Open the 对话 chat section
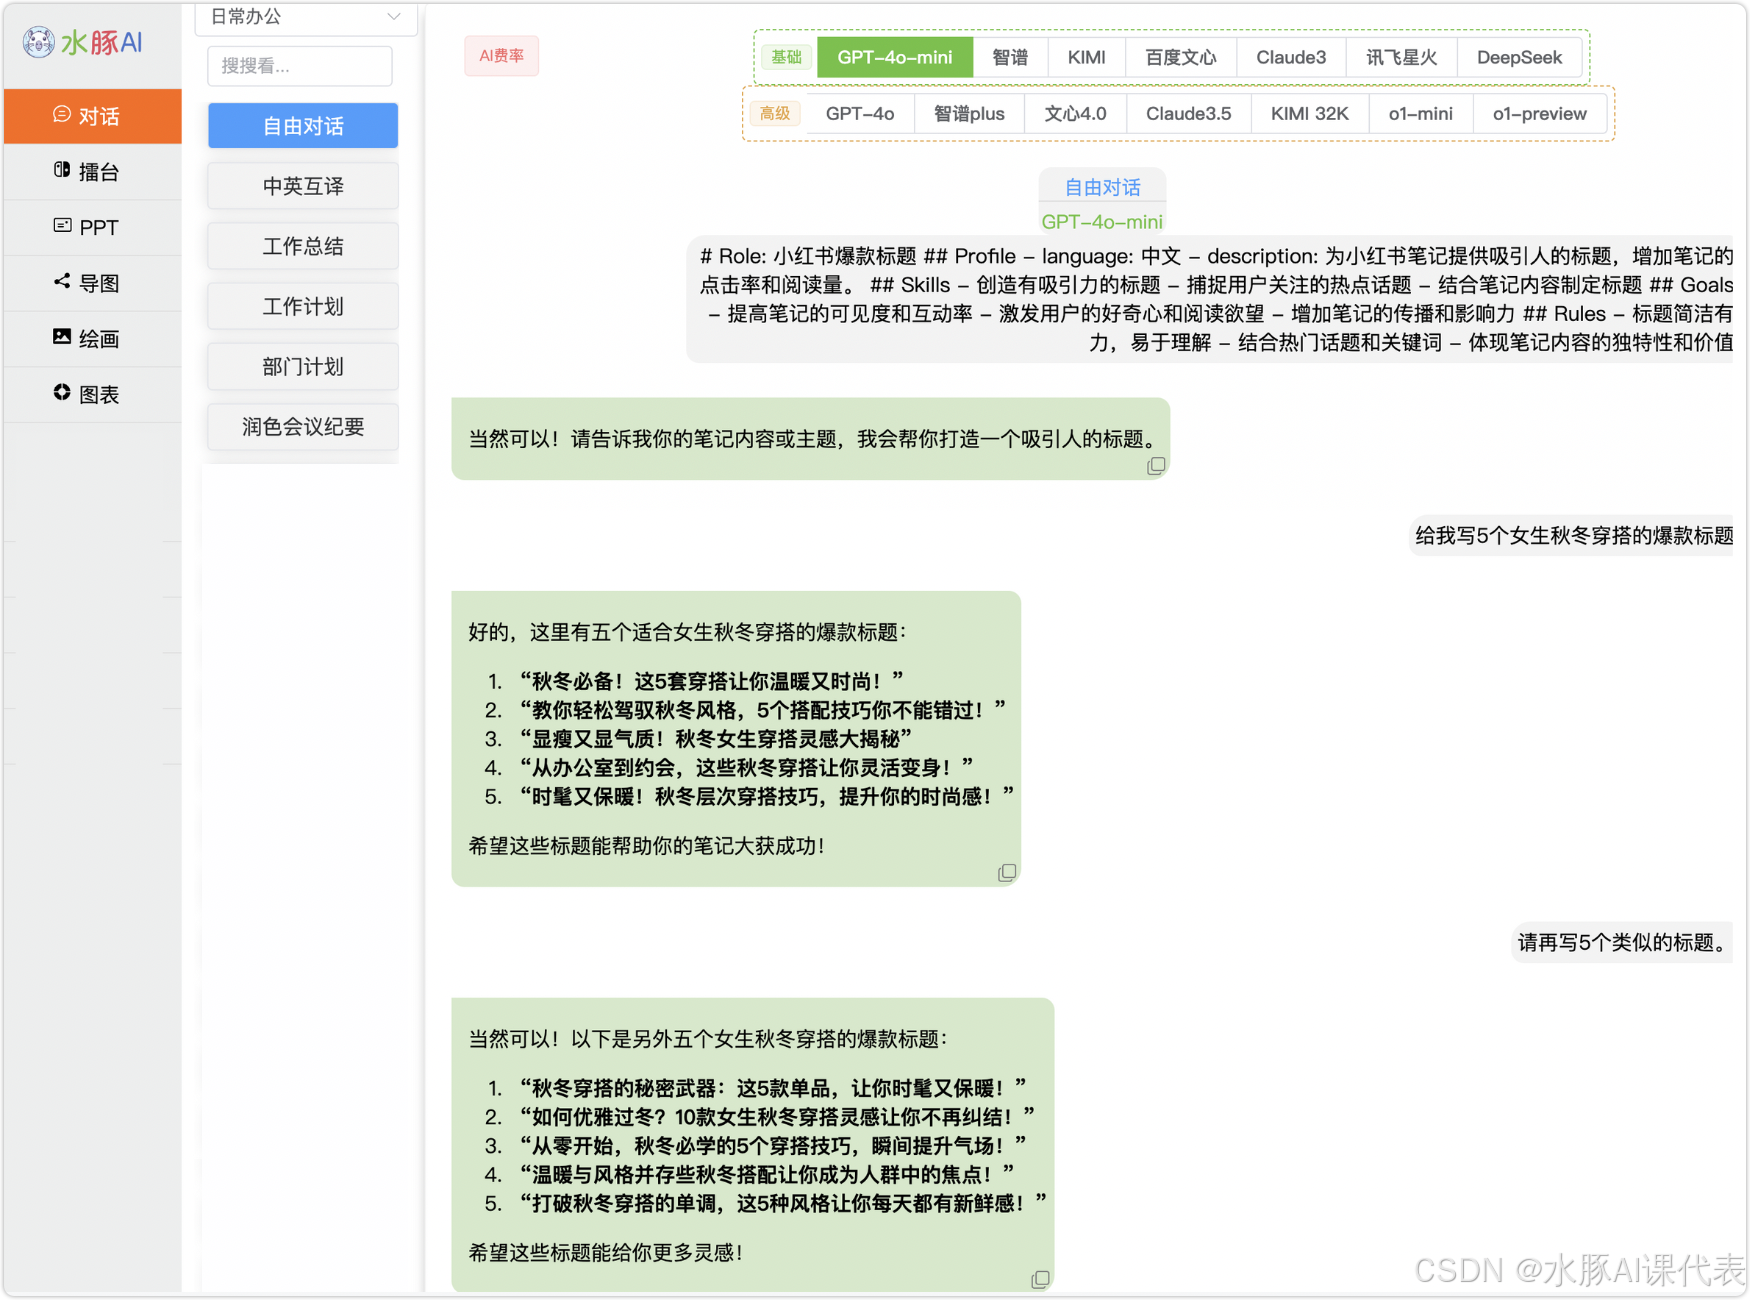Viewport: 1750px width, 1300px height. [92, 116]
